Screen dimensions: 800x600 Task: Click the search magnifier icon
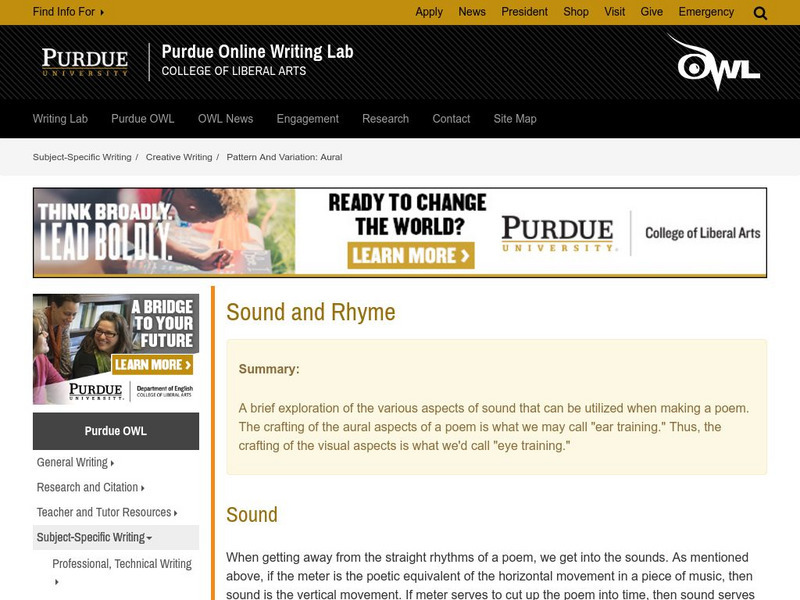point(760,13)
